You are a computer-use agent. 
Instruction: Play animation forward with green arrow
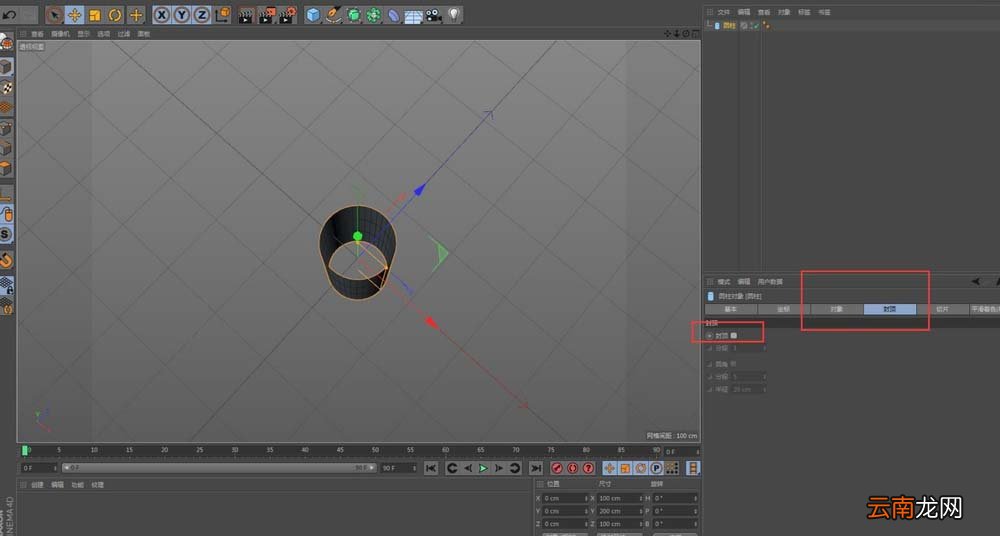(483, 468)
